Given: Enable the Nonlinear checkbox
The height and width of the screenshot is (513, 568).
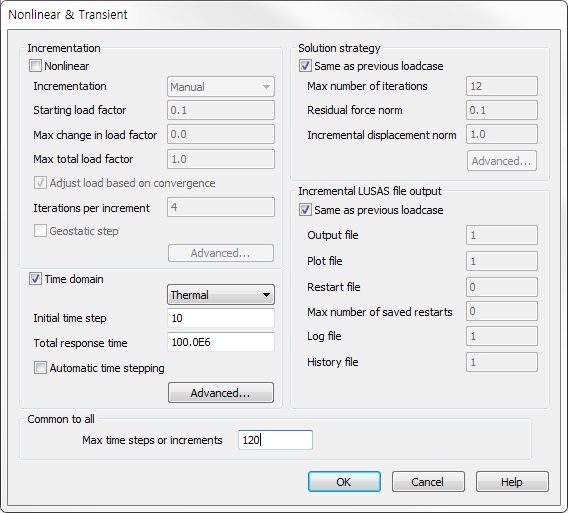Looking at the screenshot, I should (x=35, y=66).
